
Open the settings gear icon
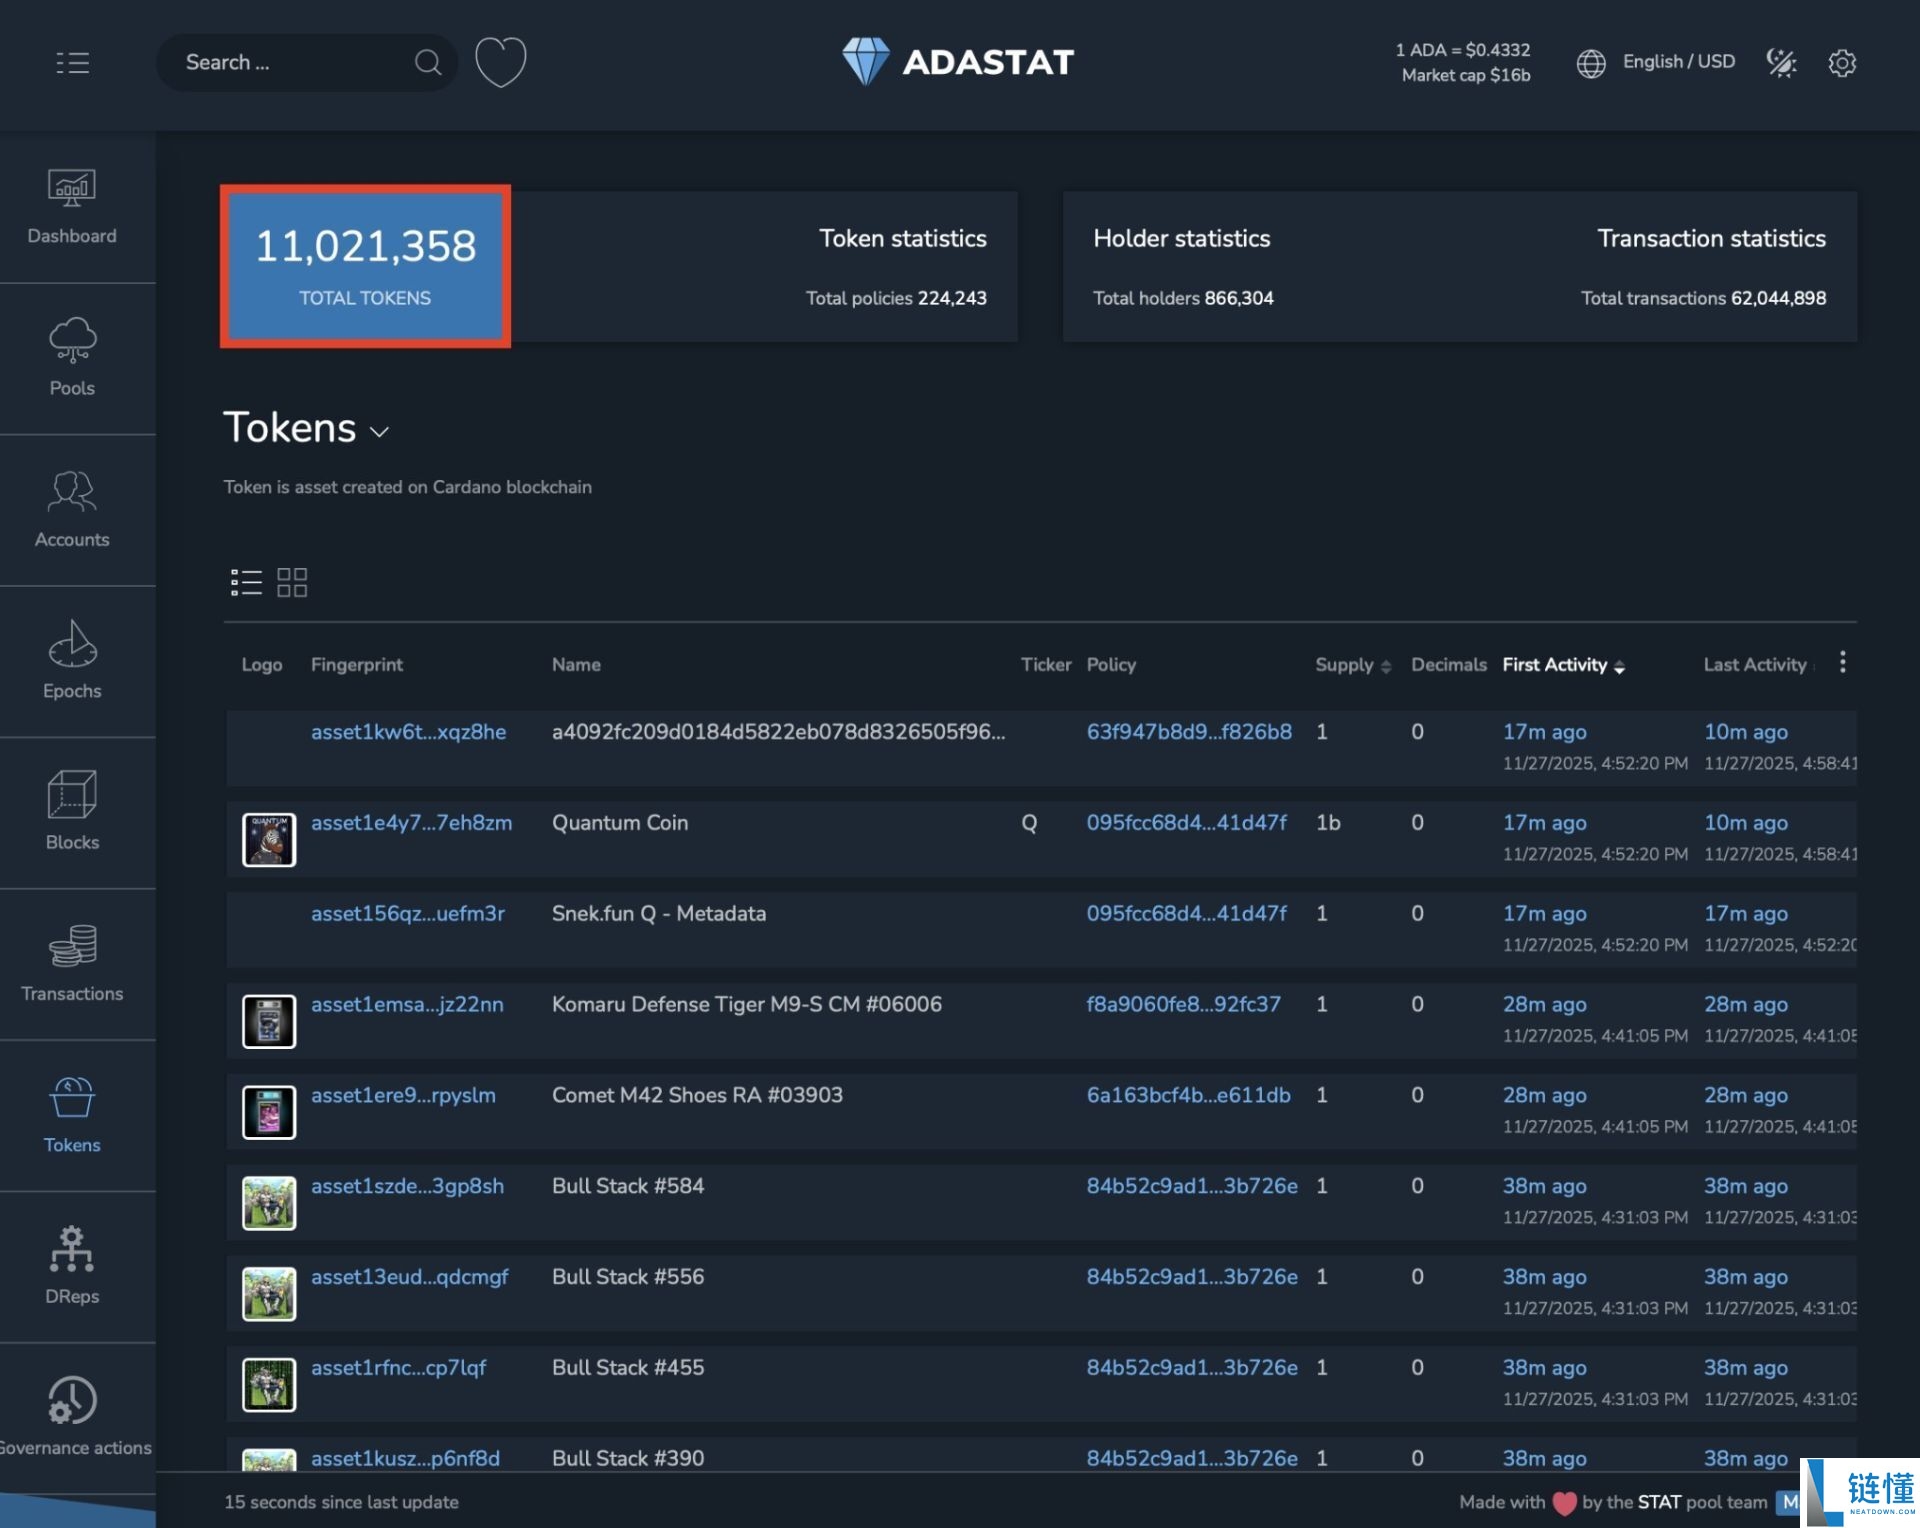click(1841, 63)
